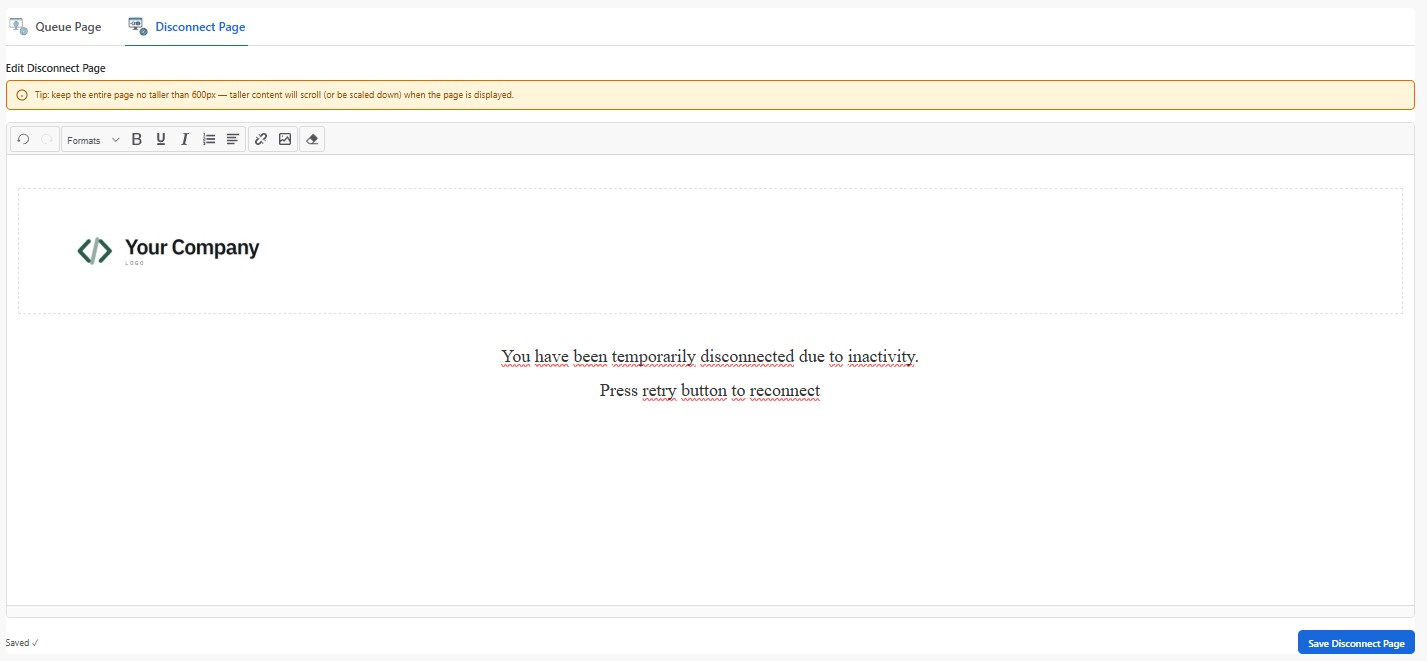
Task: Click the line "Press retry button to reconnect"
Action: [x=710, y=390]
